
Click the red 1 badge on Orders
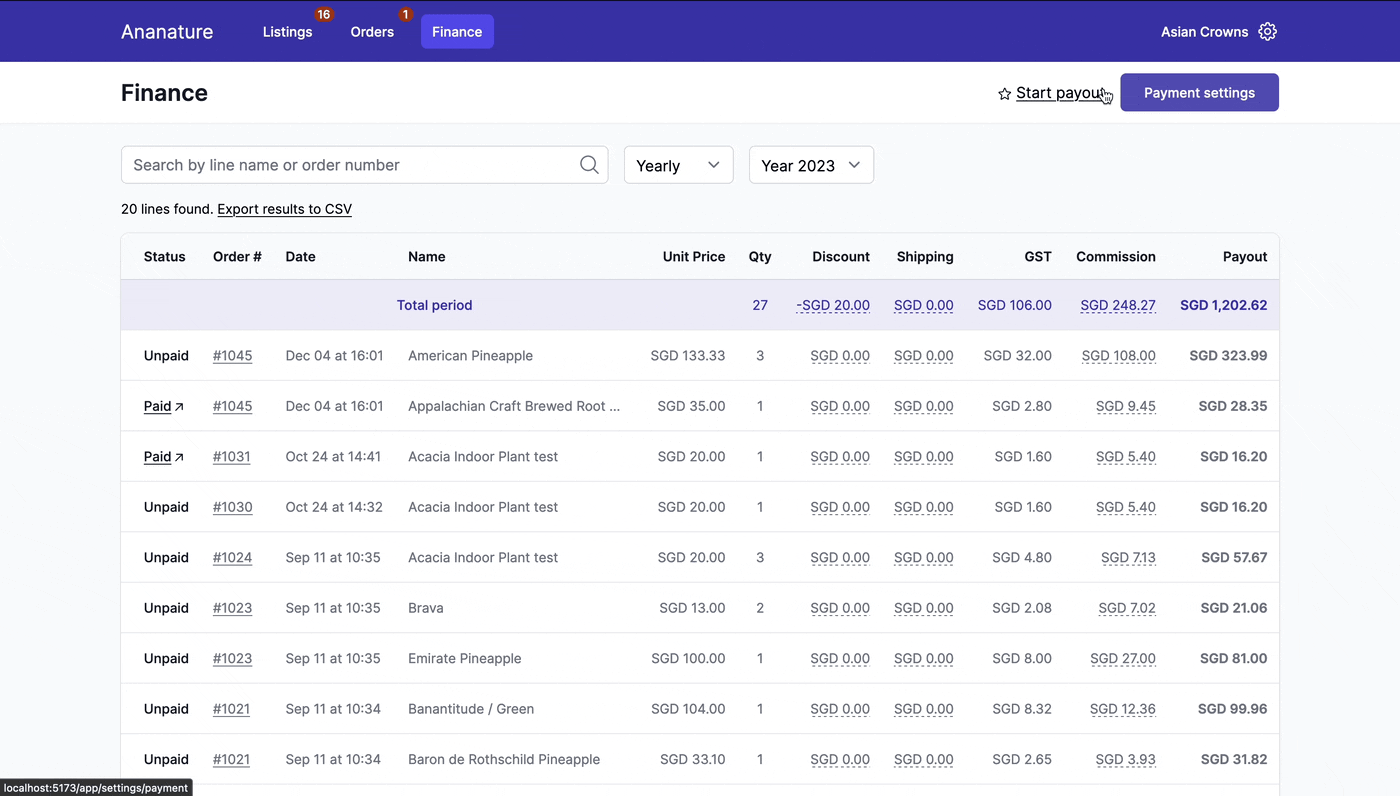(x=405, y=14)
